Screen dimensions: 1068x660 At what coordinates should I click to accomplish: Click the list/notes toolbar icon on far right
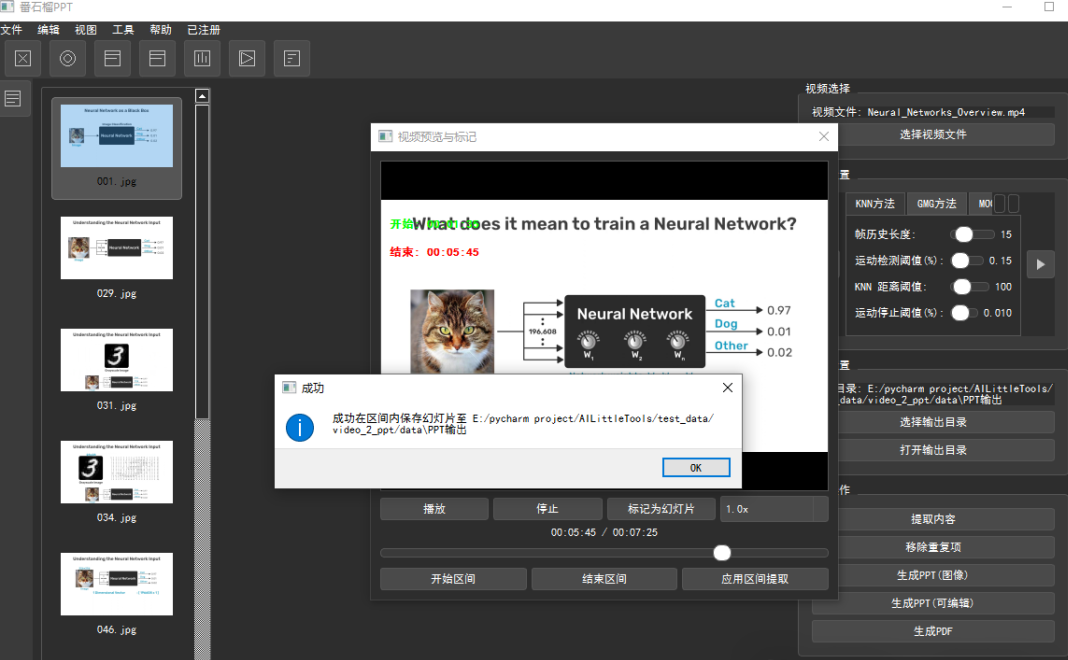[291, 58]
